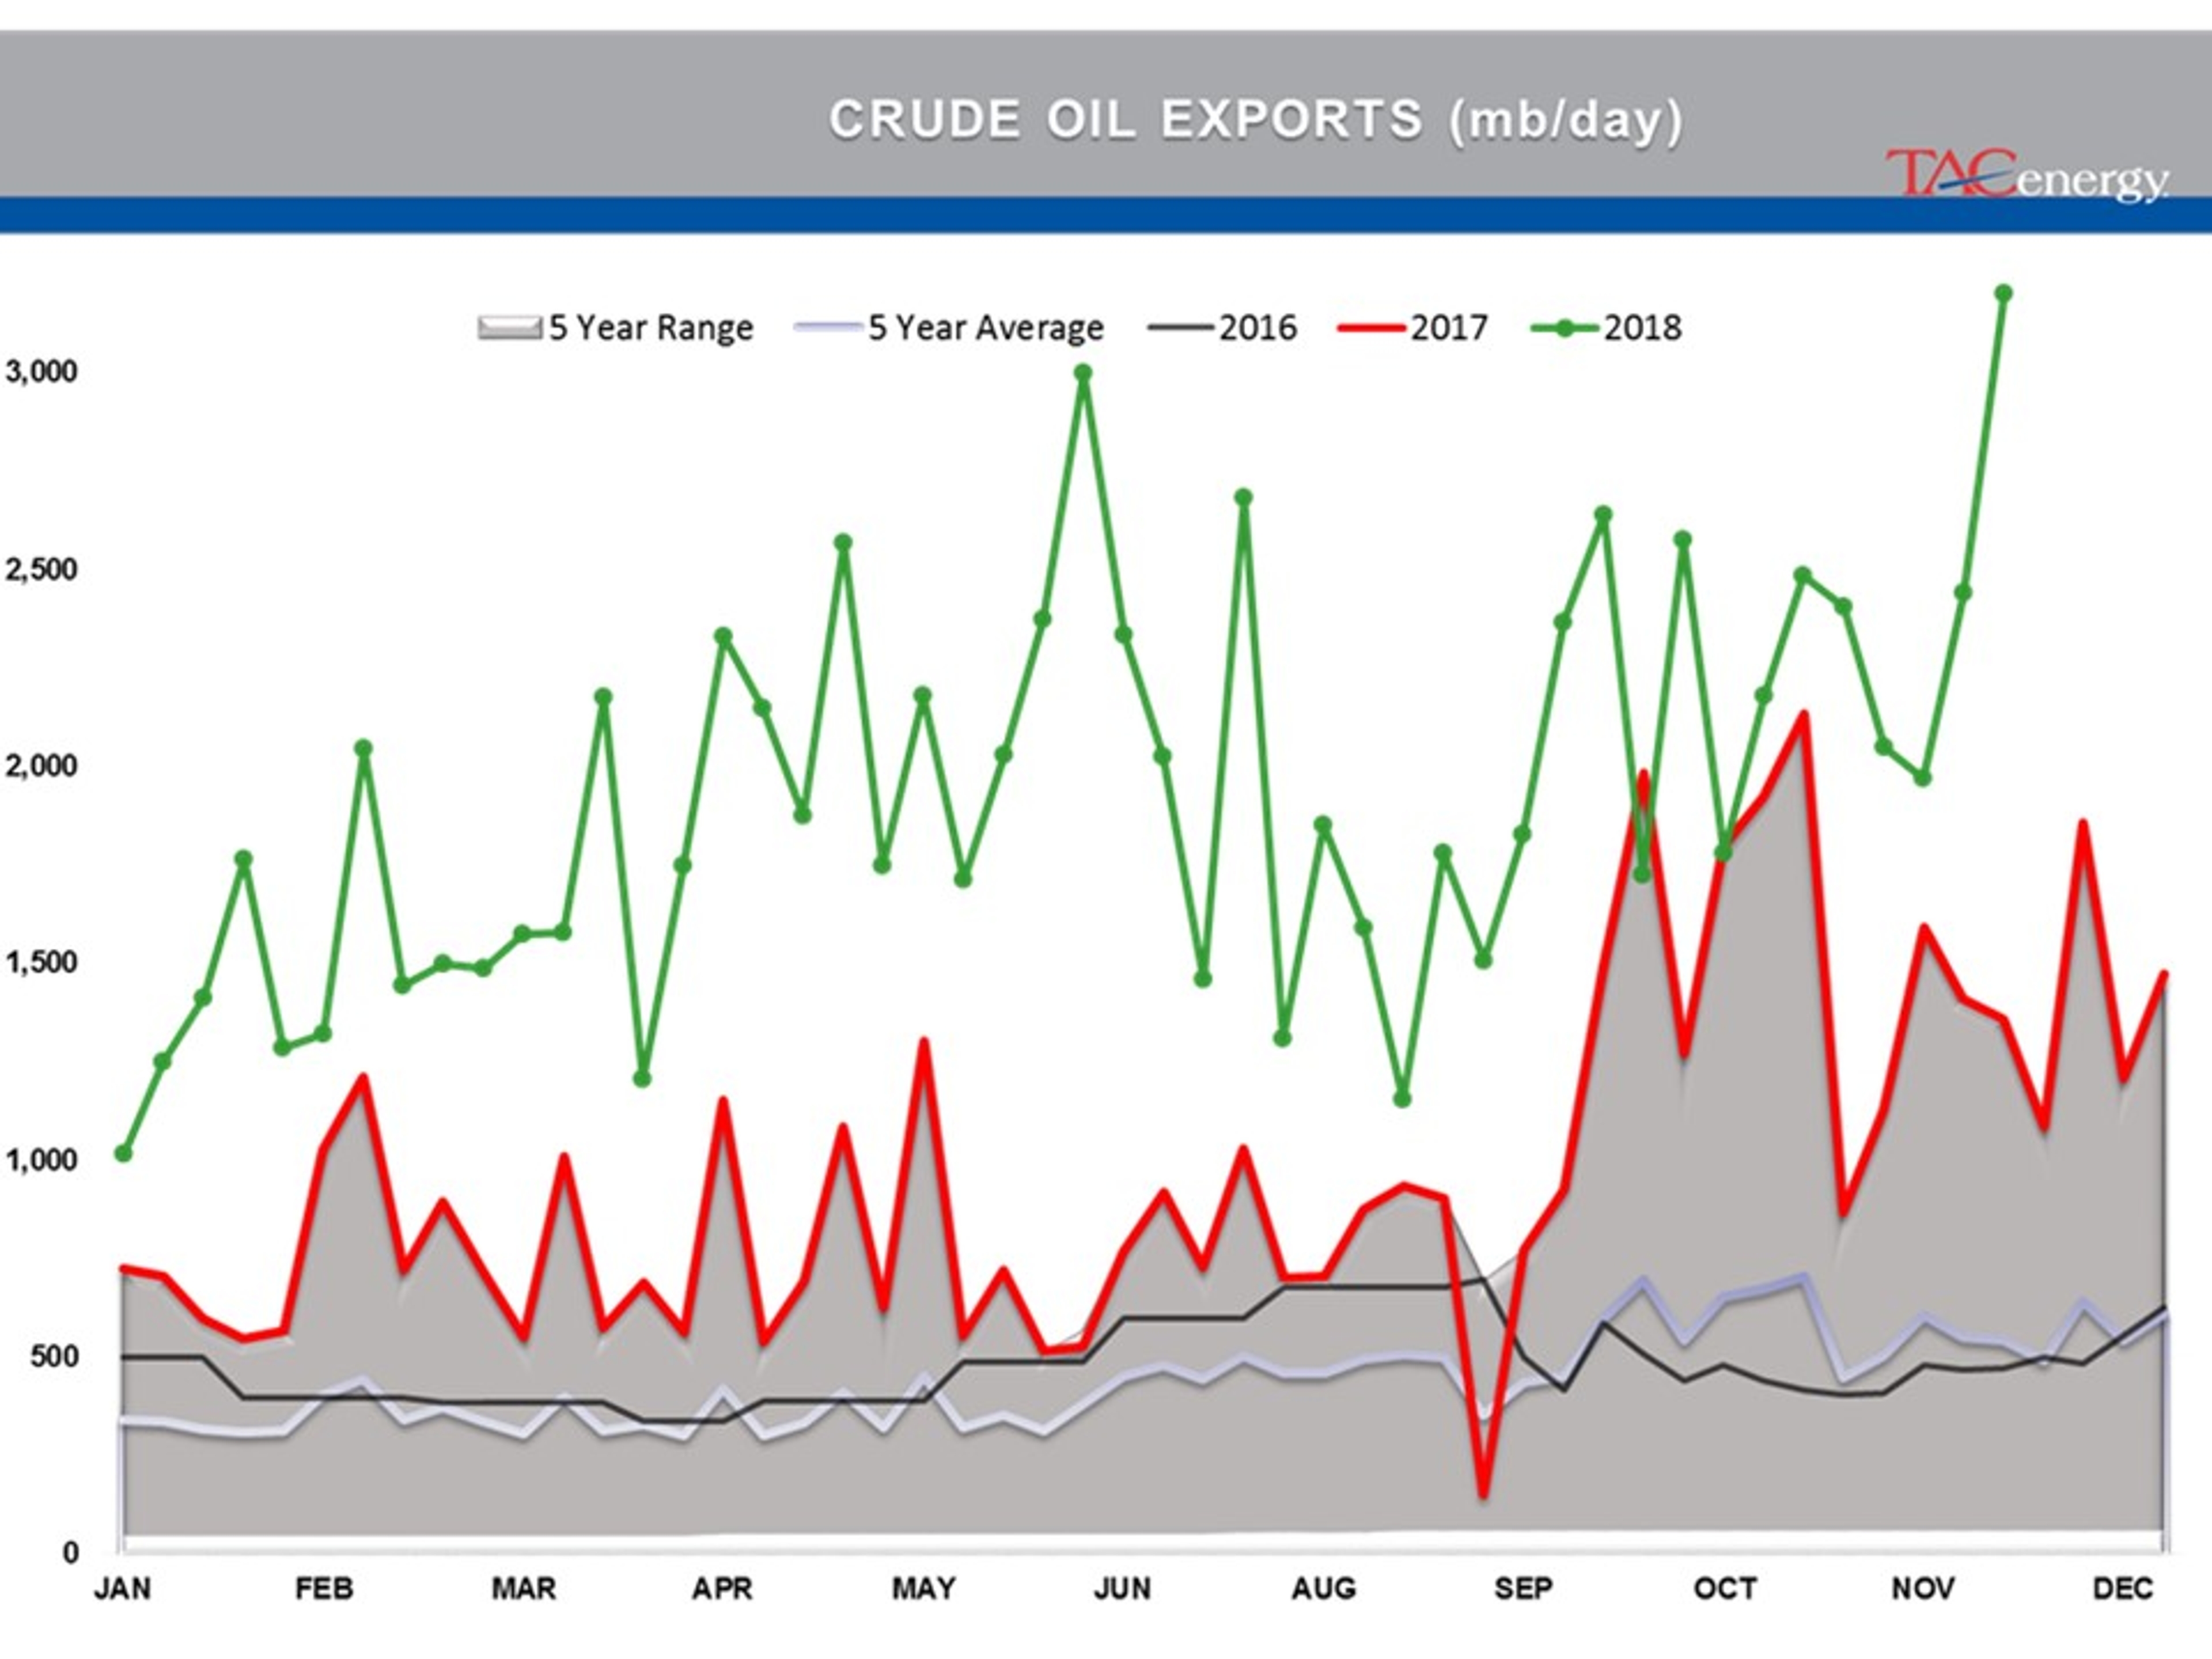Screen dimensions: 2212x1659
Task: Click the 'AUG' x-axis label
Action: tap(1324, 1588)
